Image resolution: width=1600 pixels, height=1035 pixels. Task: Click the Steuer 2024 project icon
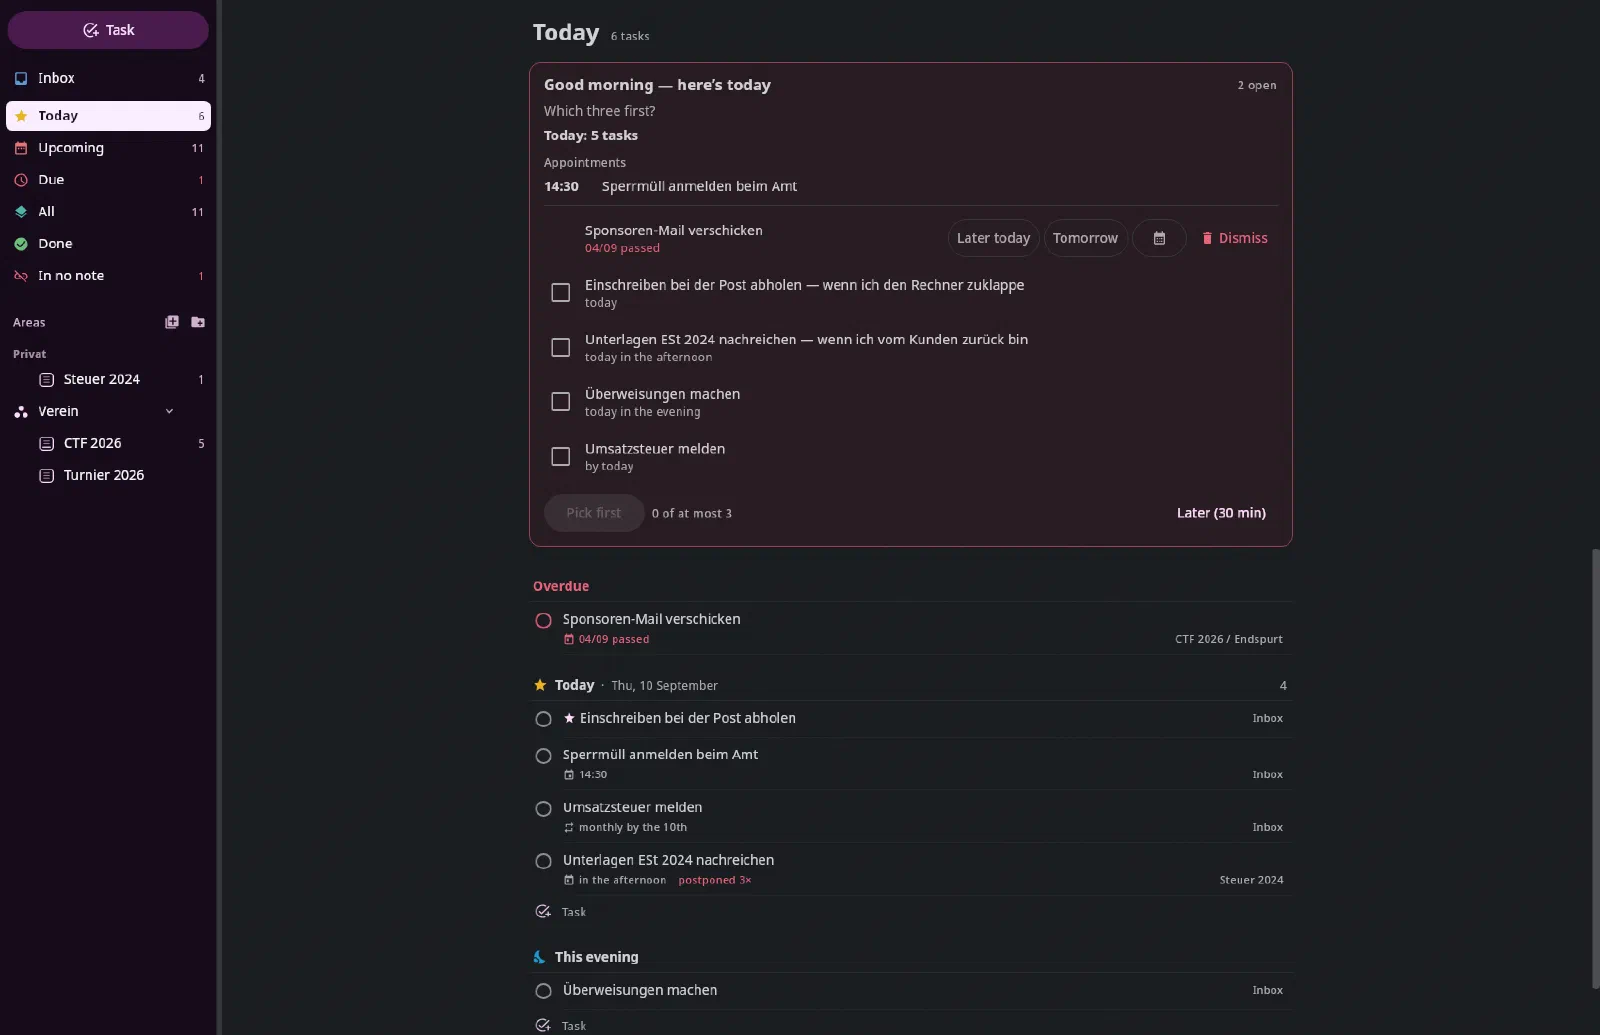click(46, 380)
